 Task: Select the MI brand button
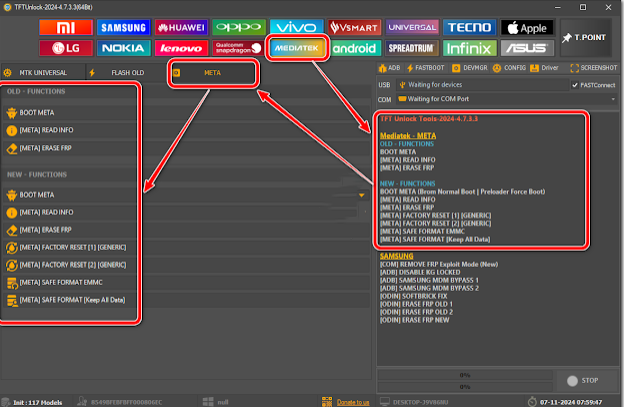coord(66,27)
